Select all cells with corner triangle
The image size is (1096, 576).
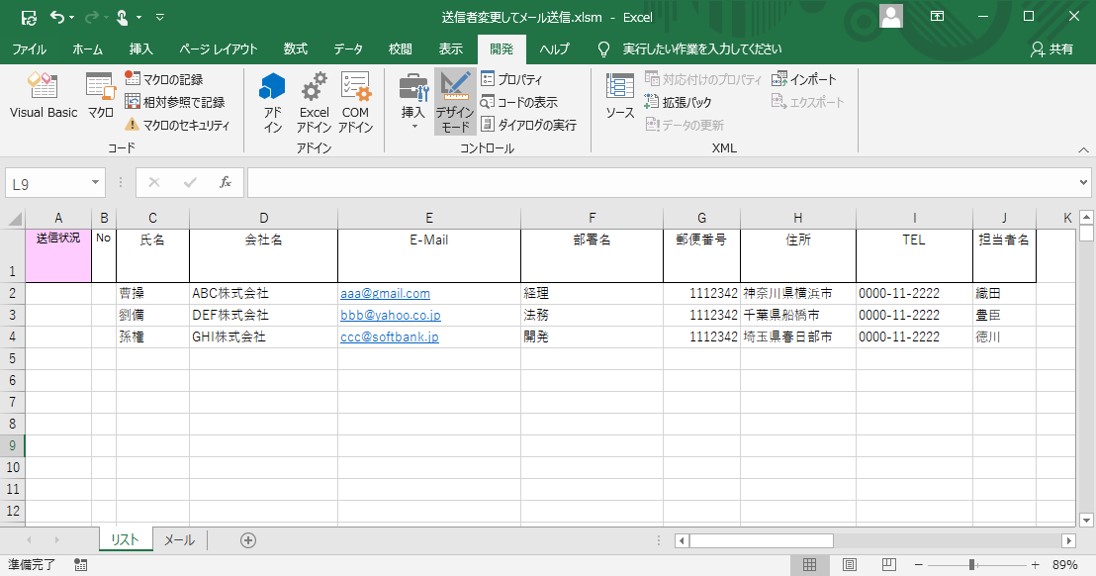tap(14, 219)
